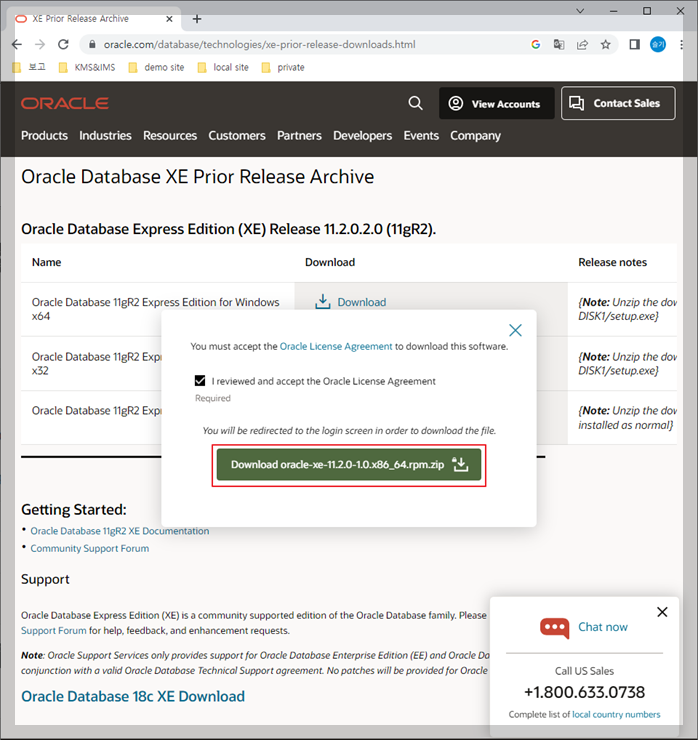Go back to the previous page

(17, 44)
